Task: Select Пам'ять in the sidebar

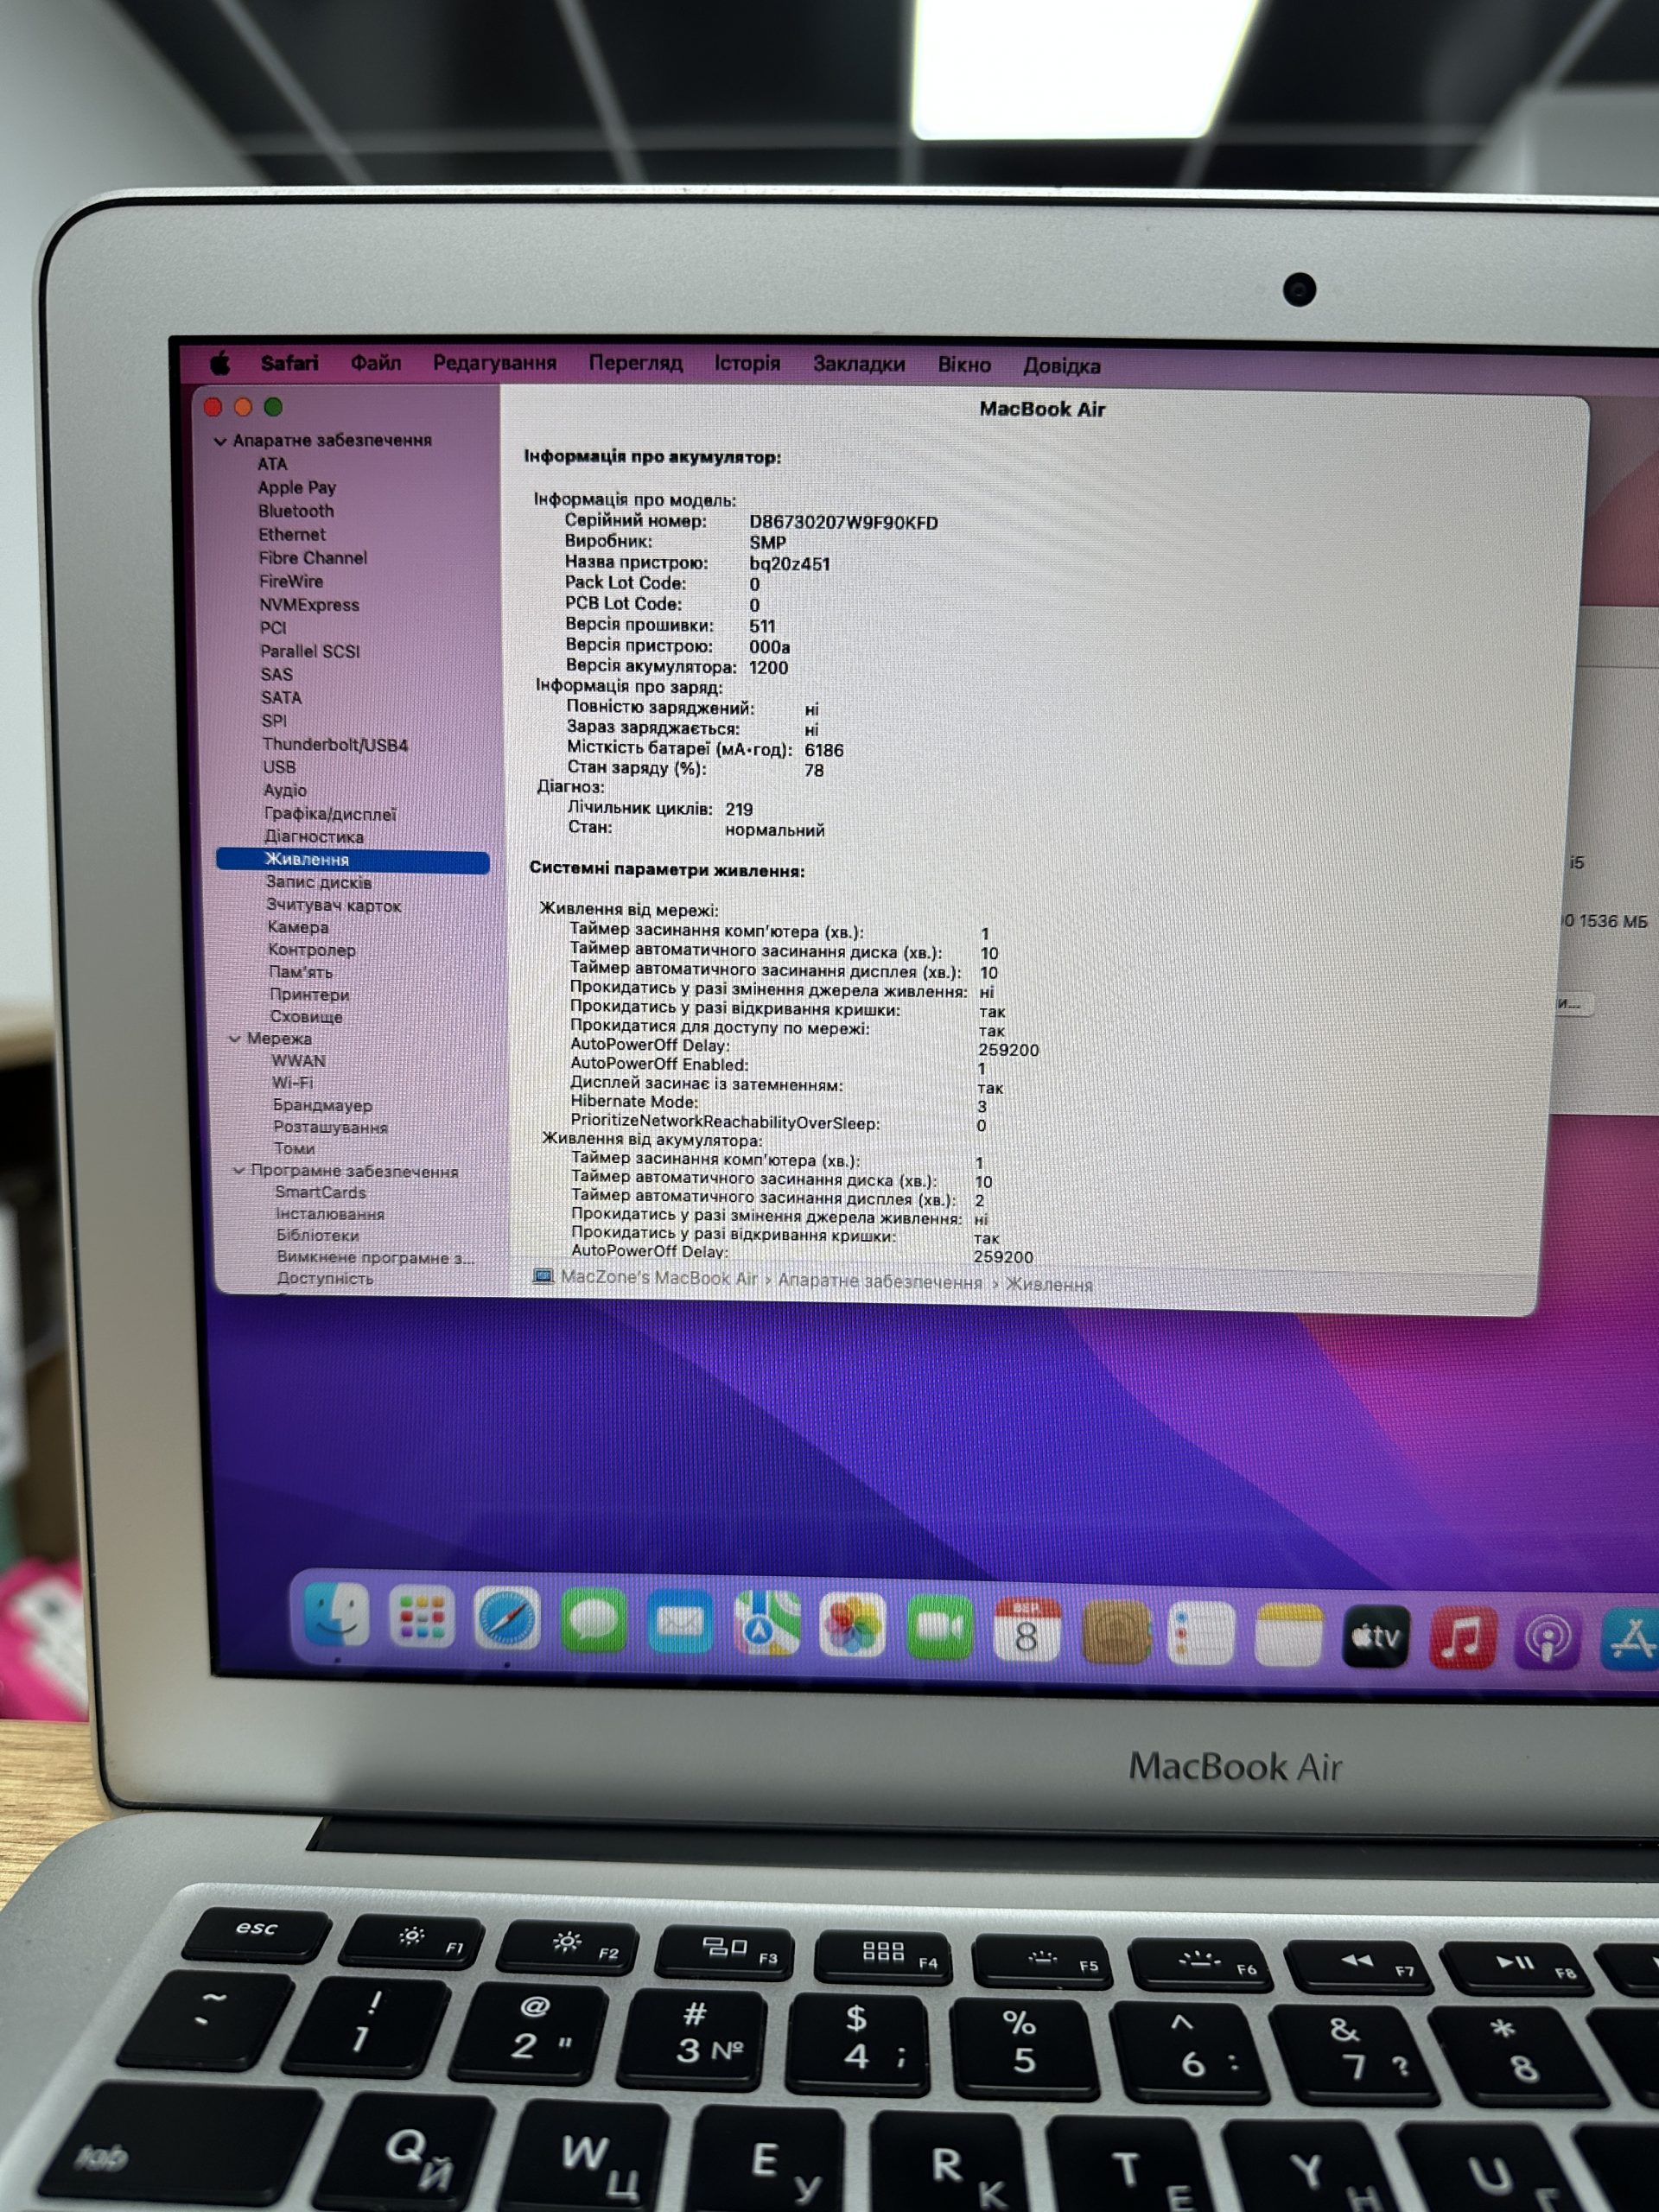Action: pos(301,972)
